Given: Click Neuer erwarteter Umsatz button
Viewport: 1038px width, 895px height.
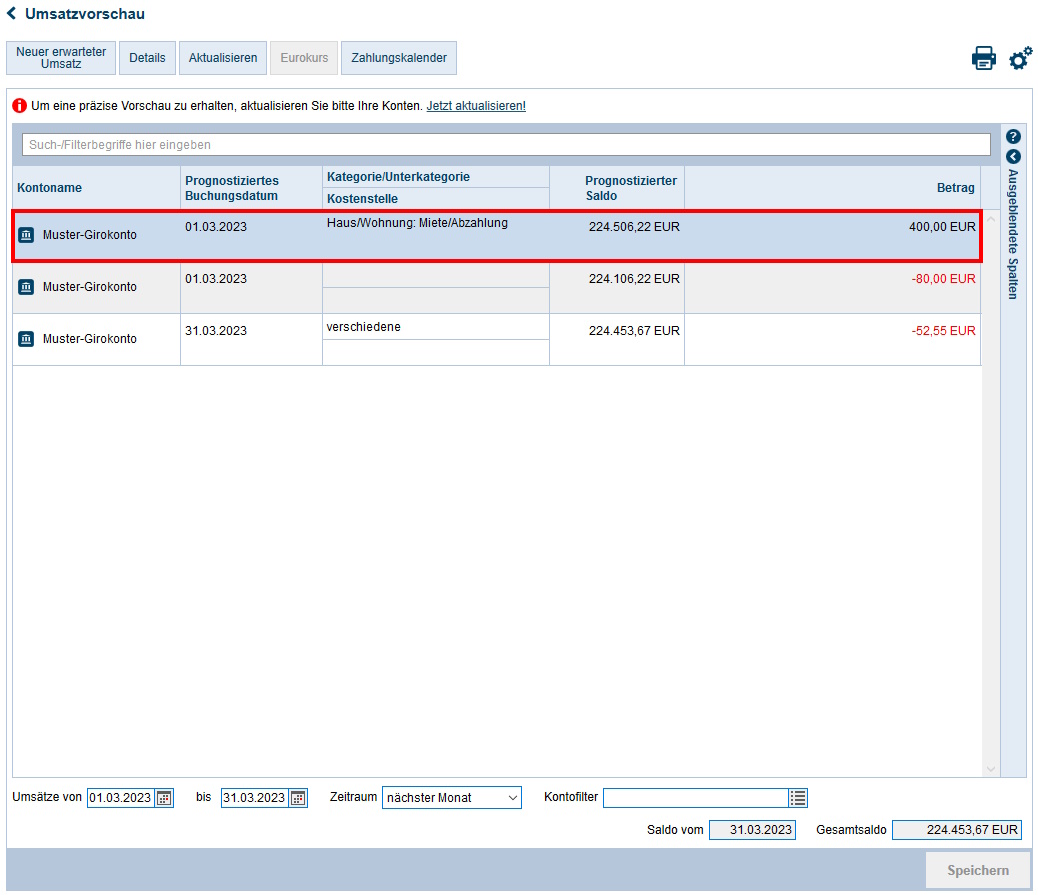Looking at the screenshot, I should (x=61, y=58).
